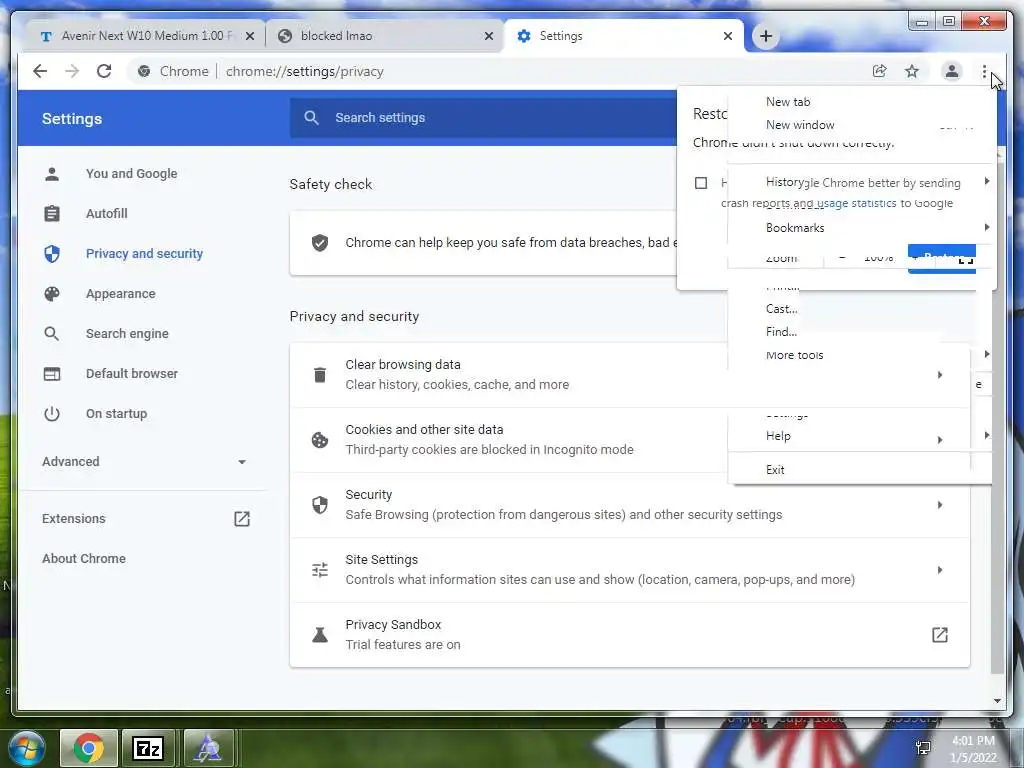The image size is (1024, 768).
Task: Open Privacy Sandbox
Action: pos(630,635)
